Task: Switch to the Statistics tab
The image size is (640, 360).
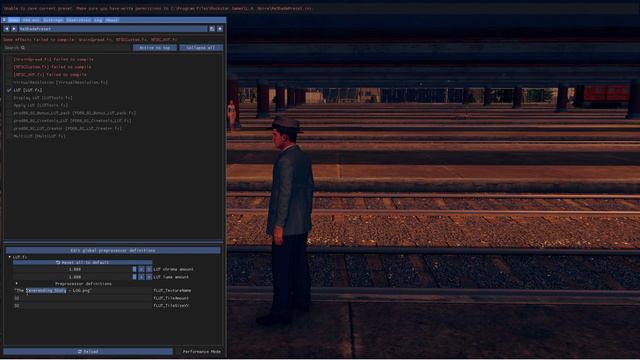Action: coord(78,20)
